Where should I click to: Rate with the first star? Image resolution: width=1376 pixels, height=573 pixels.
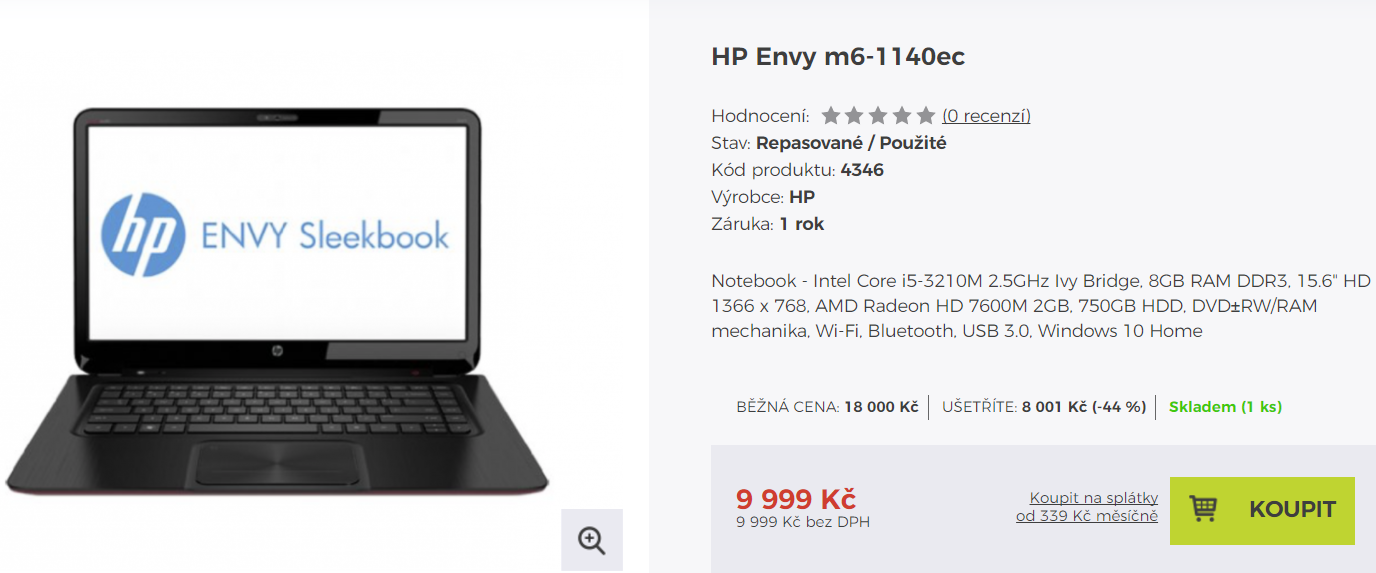830,115
